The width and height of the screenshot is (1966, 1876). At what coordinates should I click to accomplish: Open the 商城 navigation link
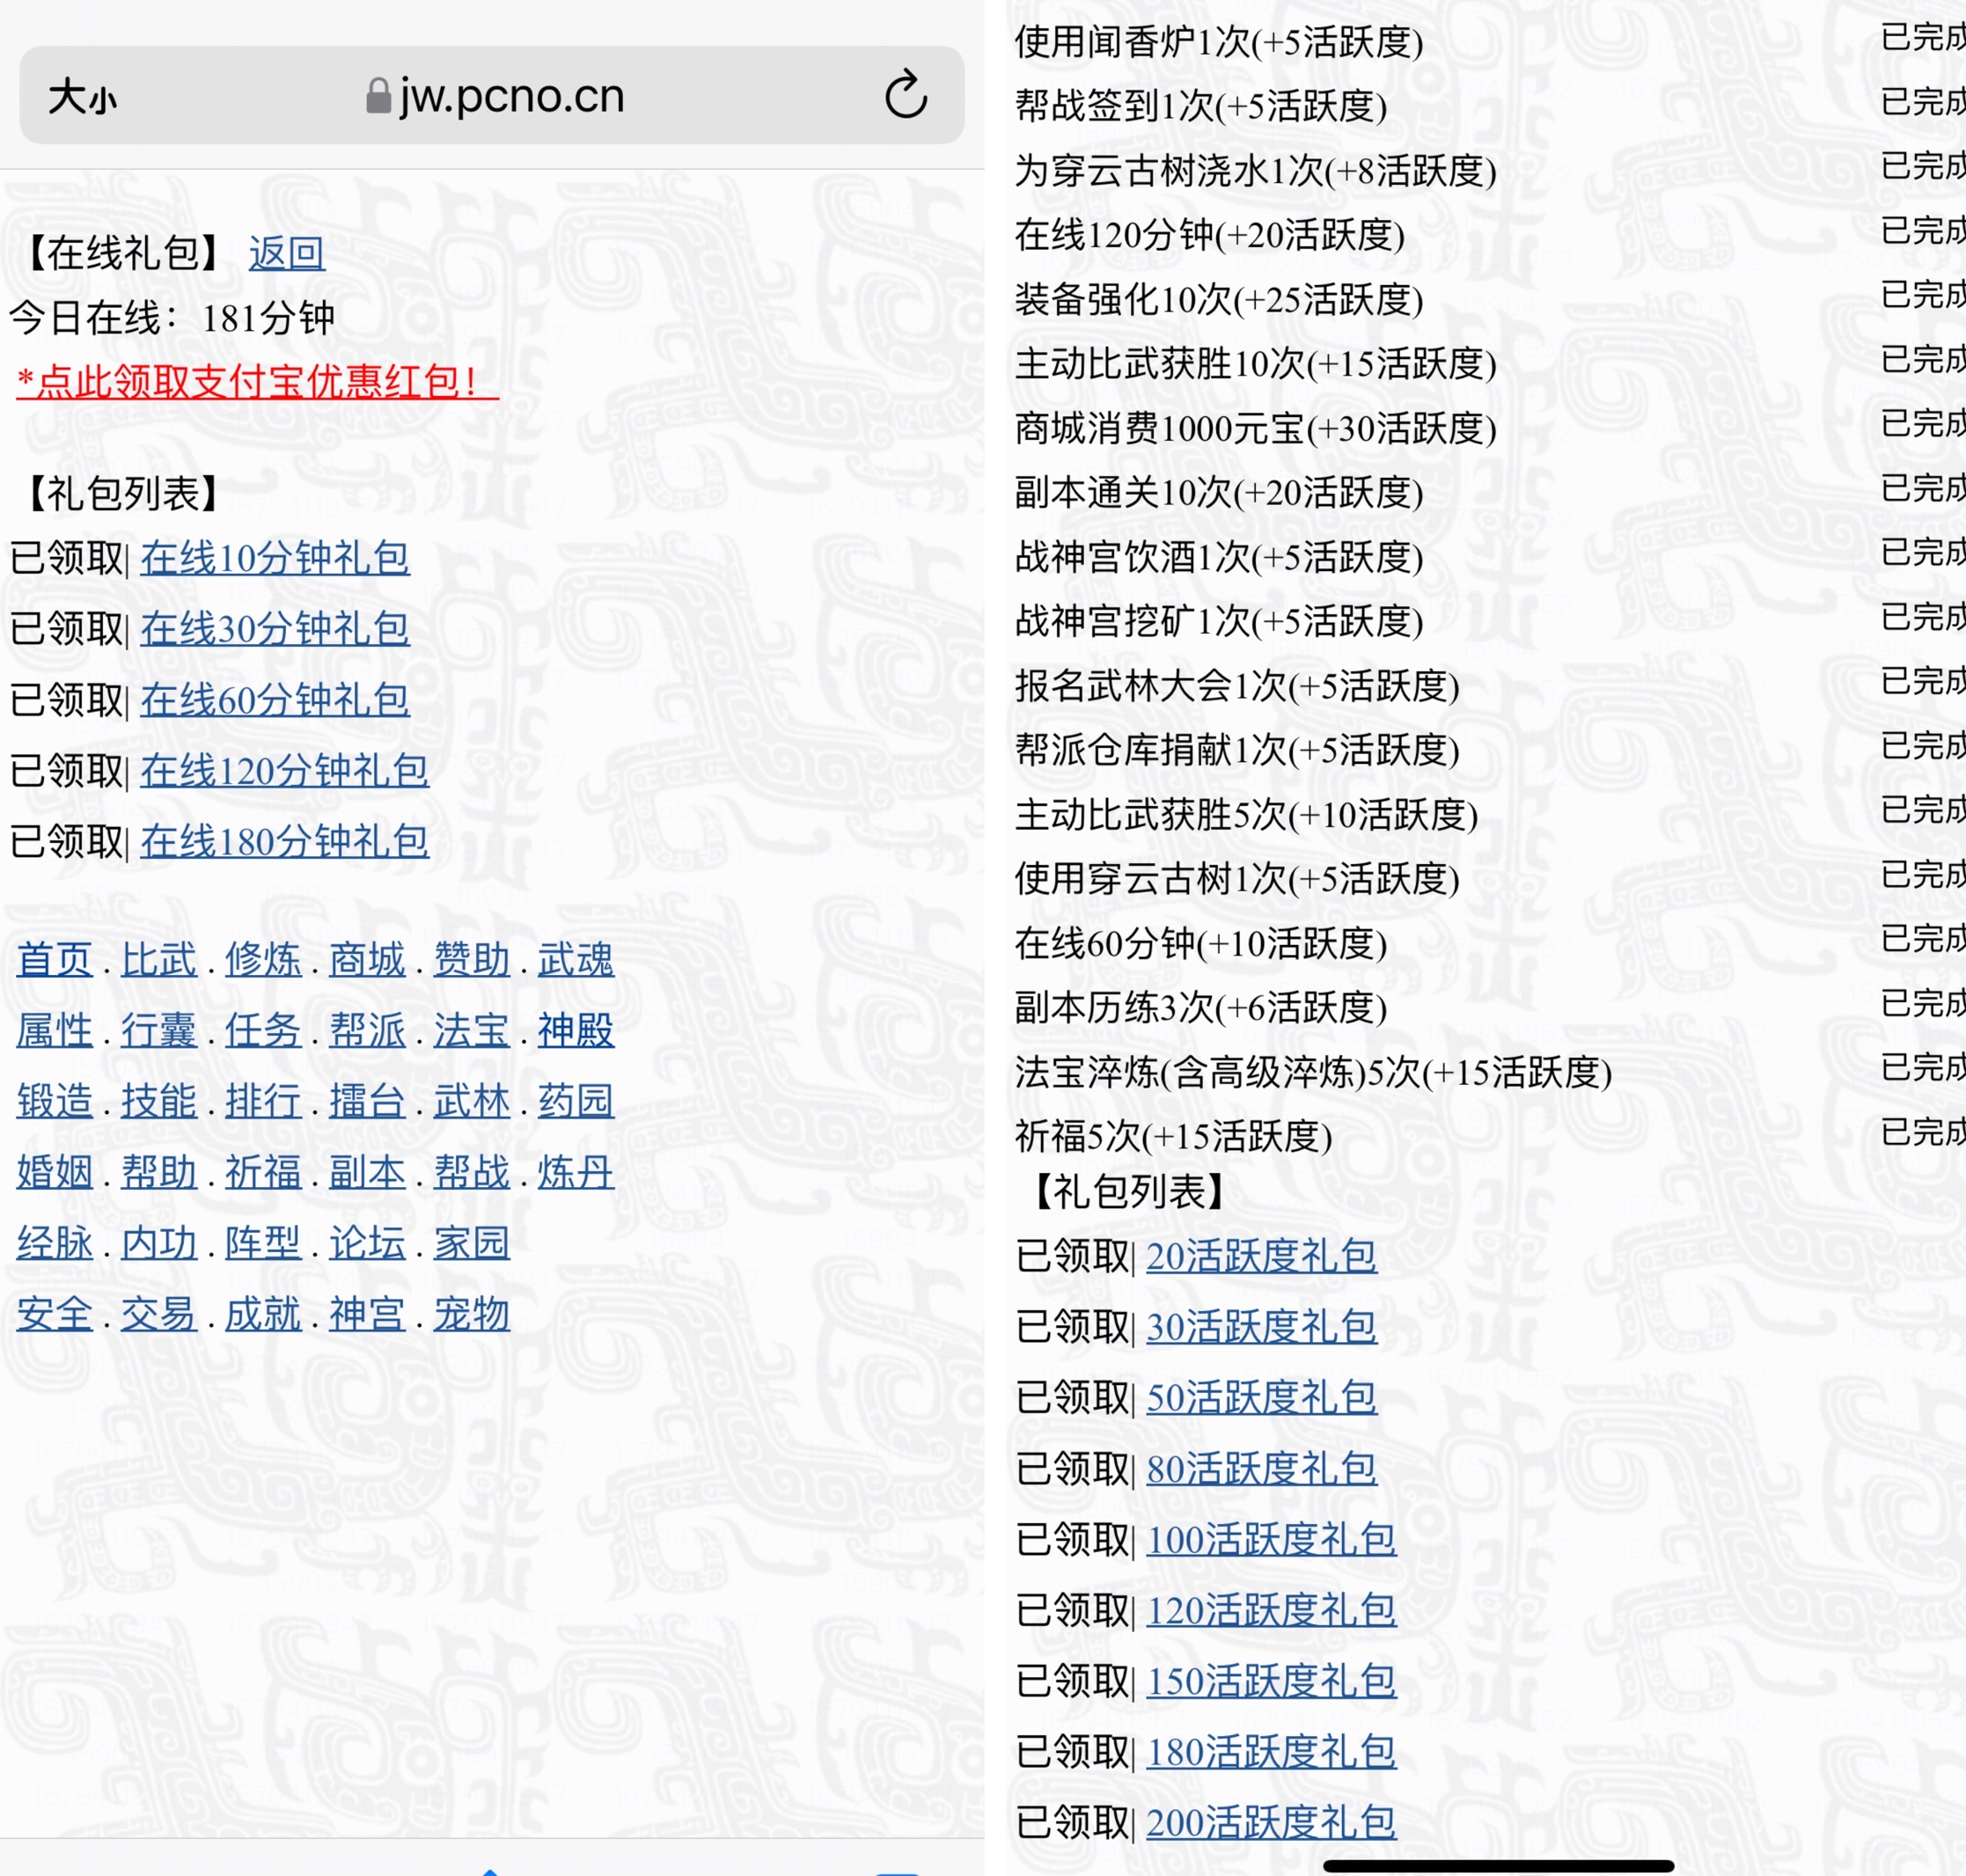point(367,959)
